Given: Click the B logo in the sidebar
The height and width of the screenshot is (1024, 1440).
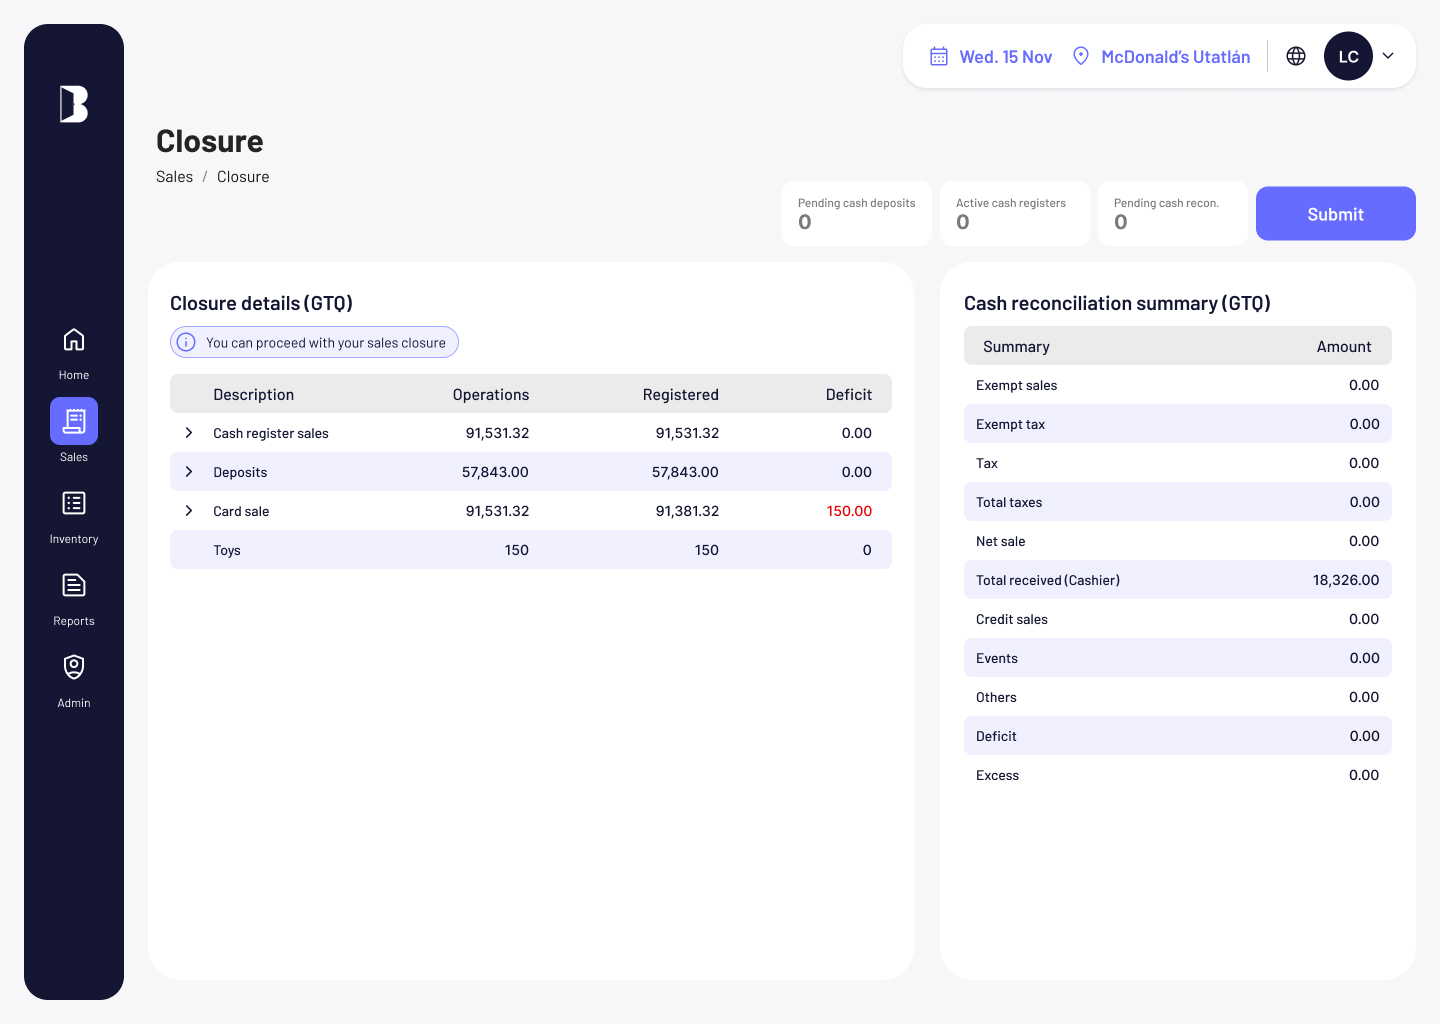Looking at the screenshot, I should [74, 104].
